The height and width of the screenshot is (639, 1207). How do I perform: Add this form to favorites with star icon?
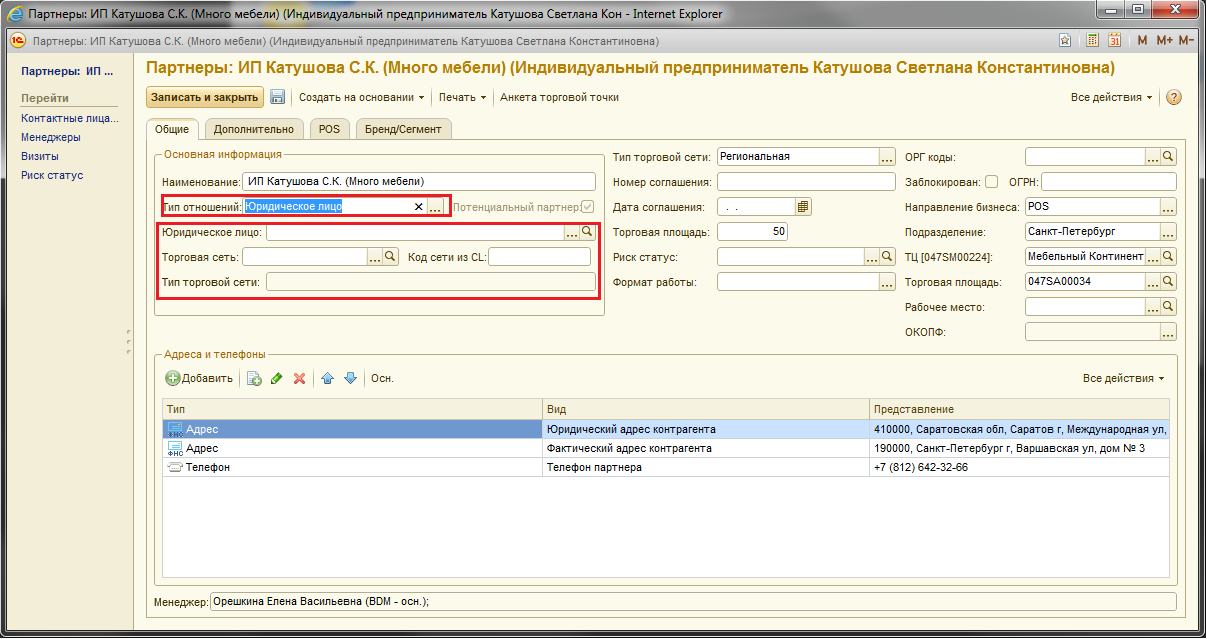coord(1065,41)
